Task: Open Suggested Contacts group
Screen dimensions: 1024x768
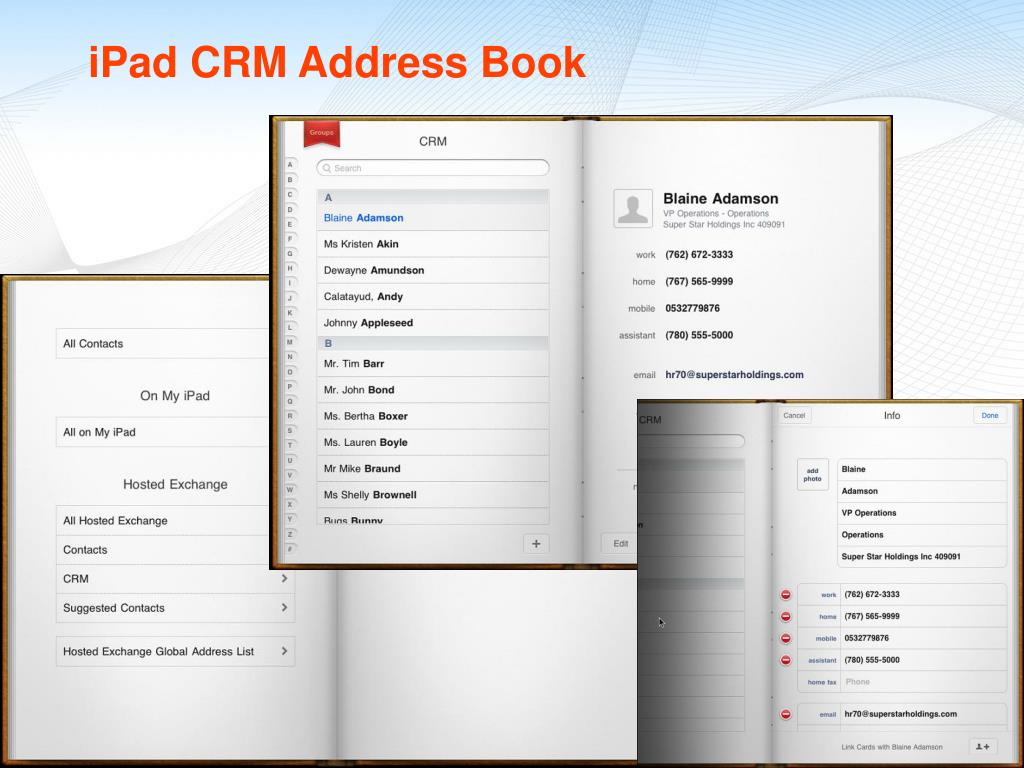Action: (x=176, y=608)
